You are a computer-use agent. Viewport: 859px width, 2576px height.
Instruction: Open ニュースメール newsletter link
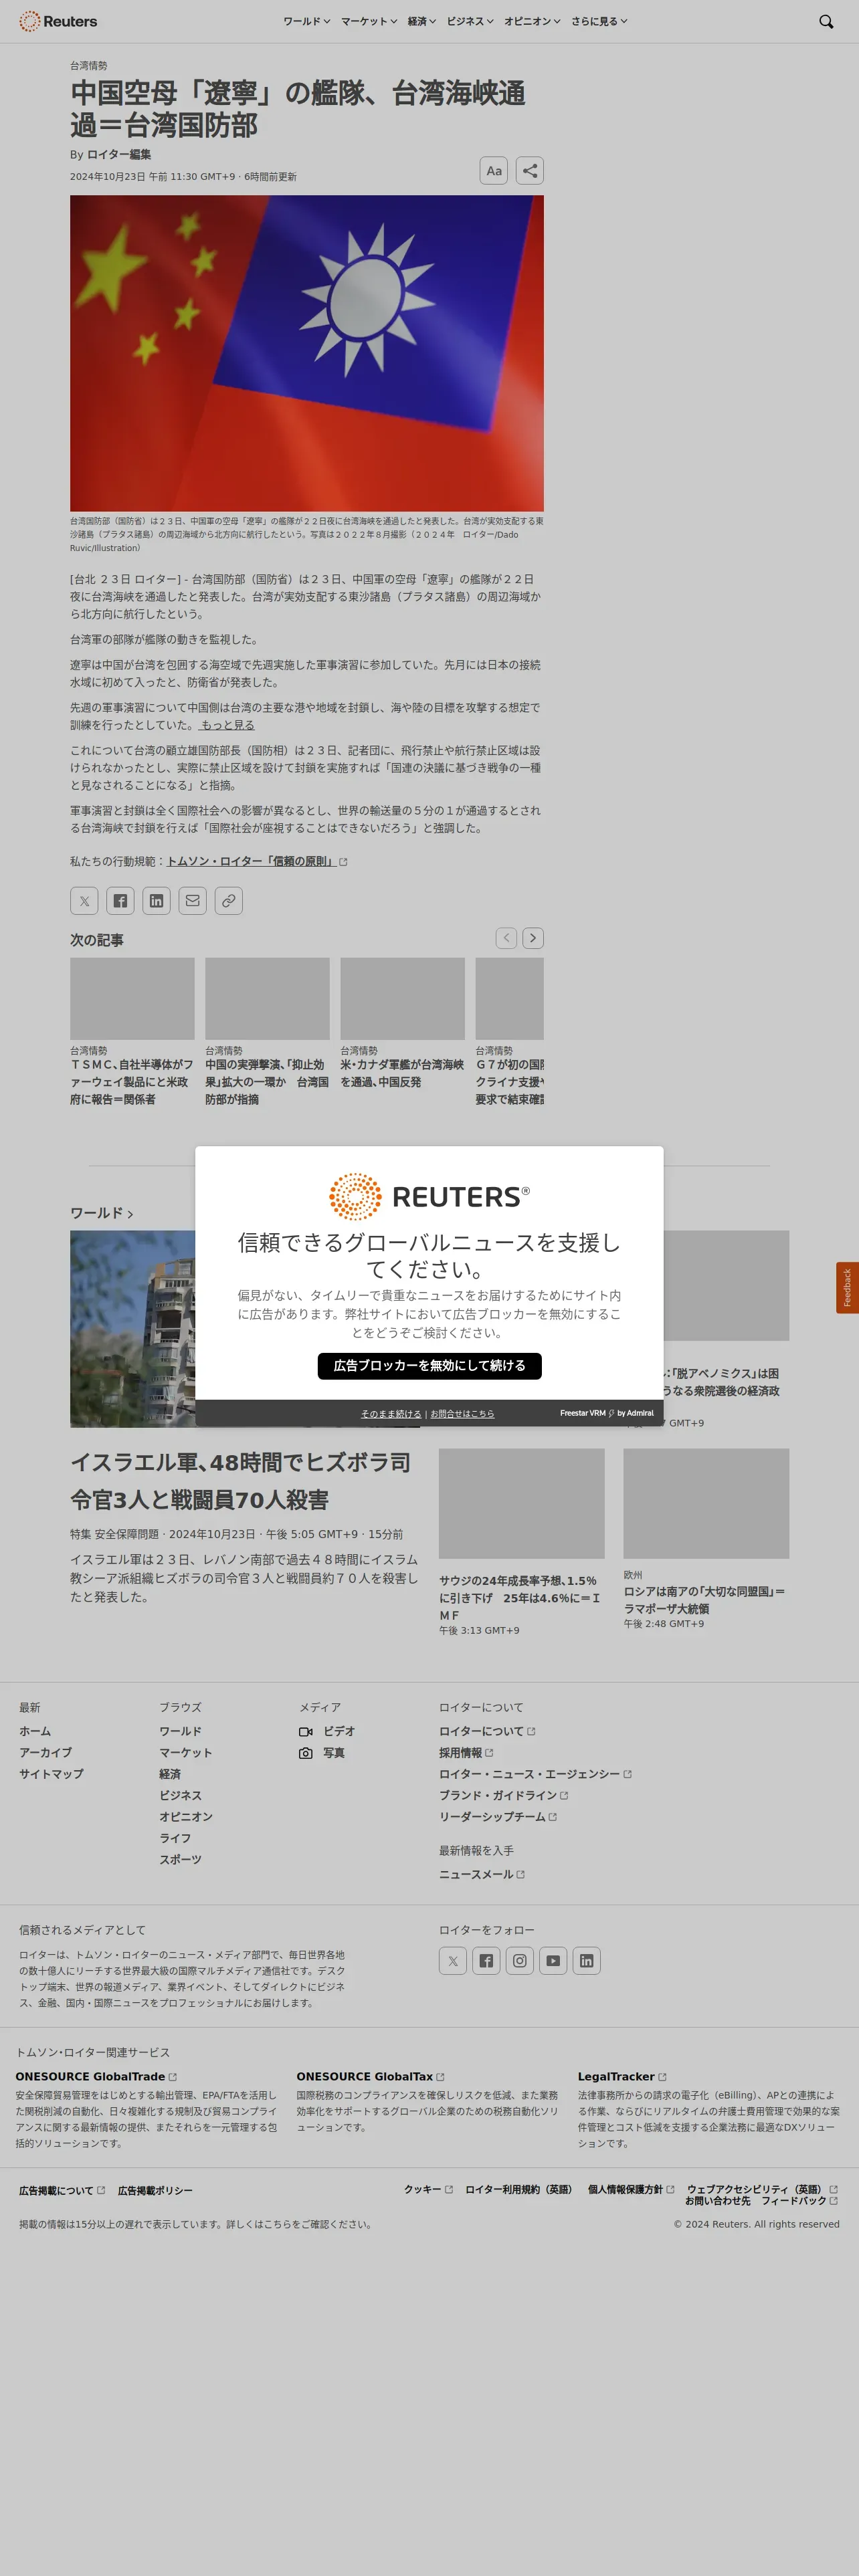pos(482,1874)
